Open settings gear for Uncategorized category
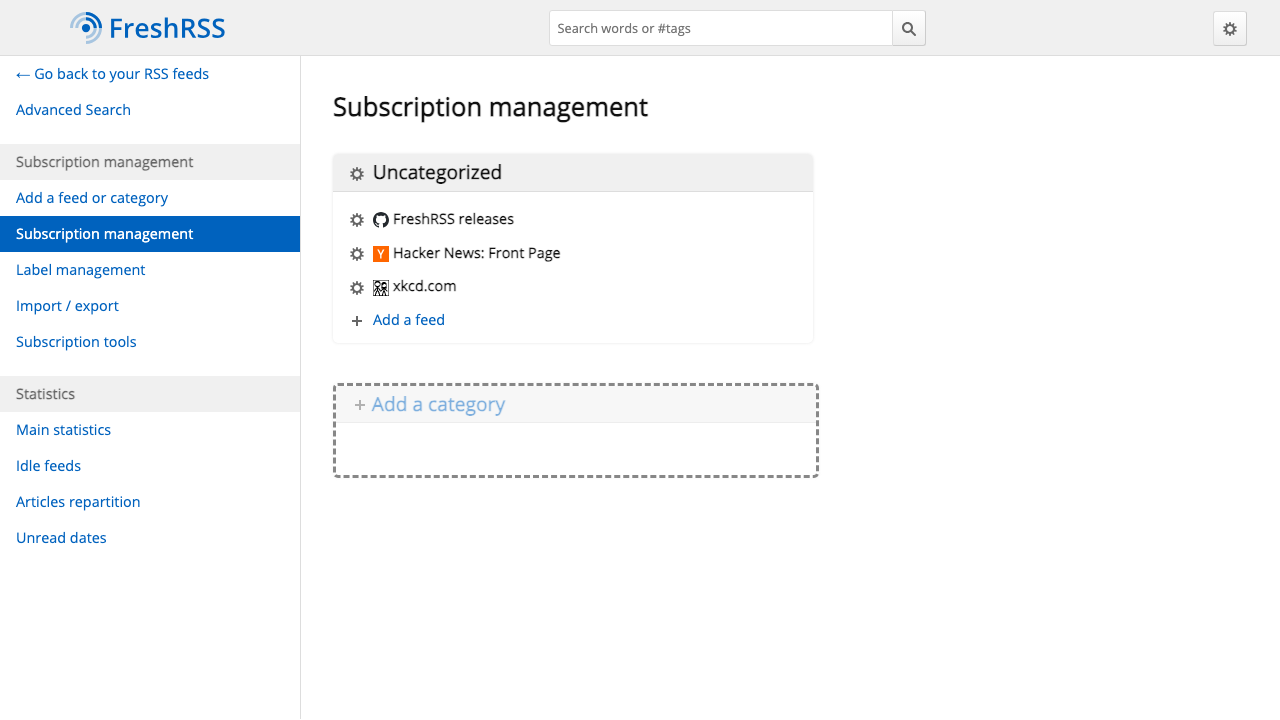1280x720 pixels. click(357, 174)
